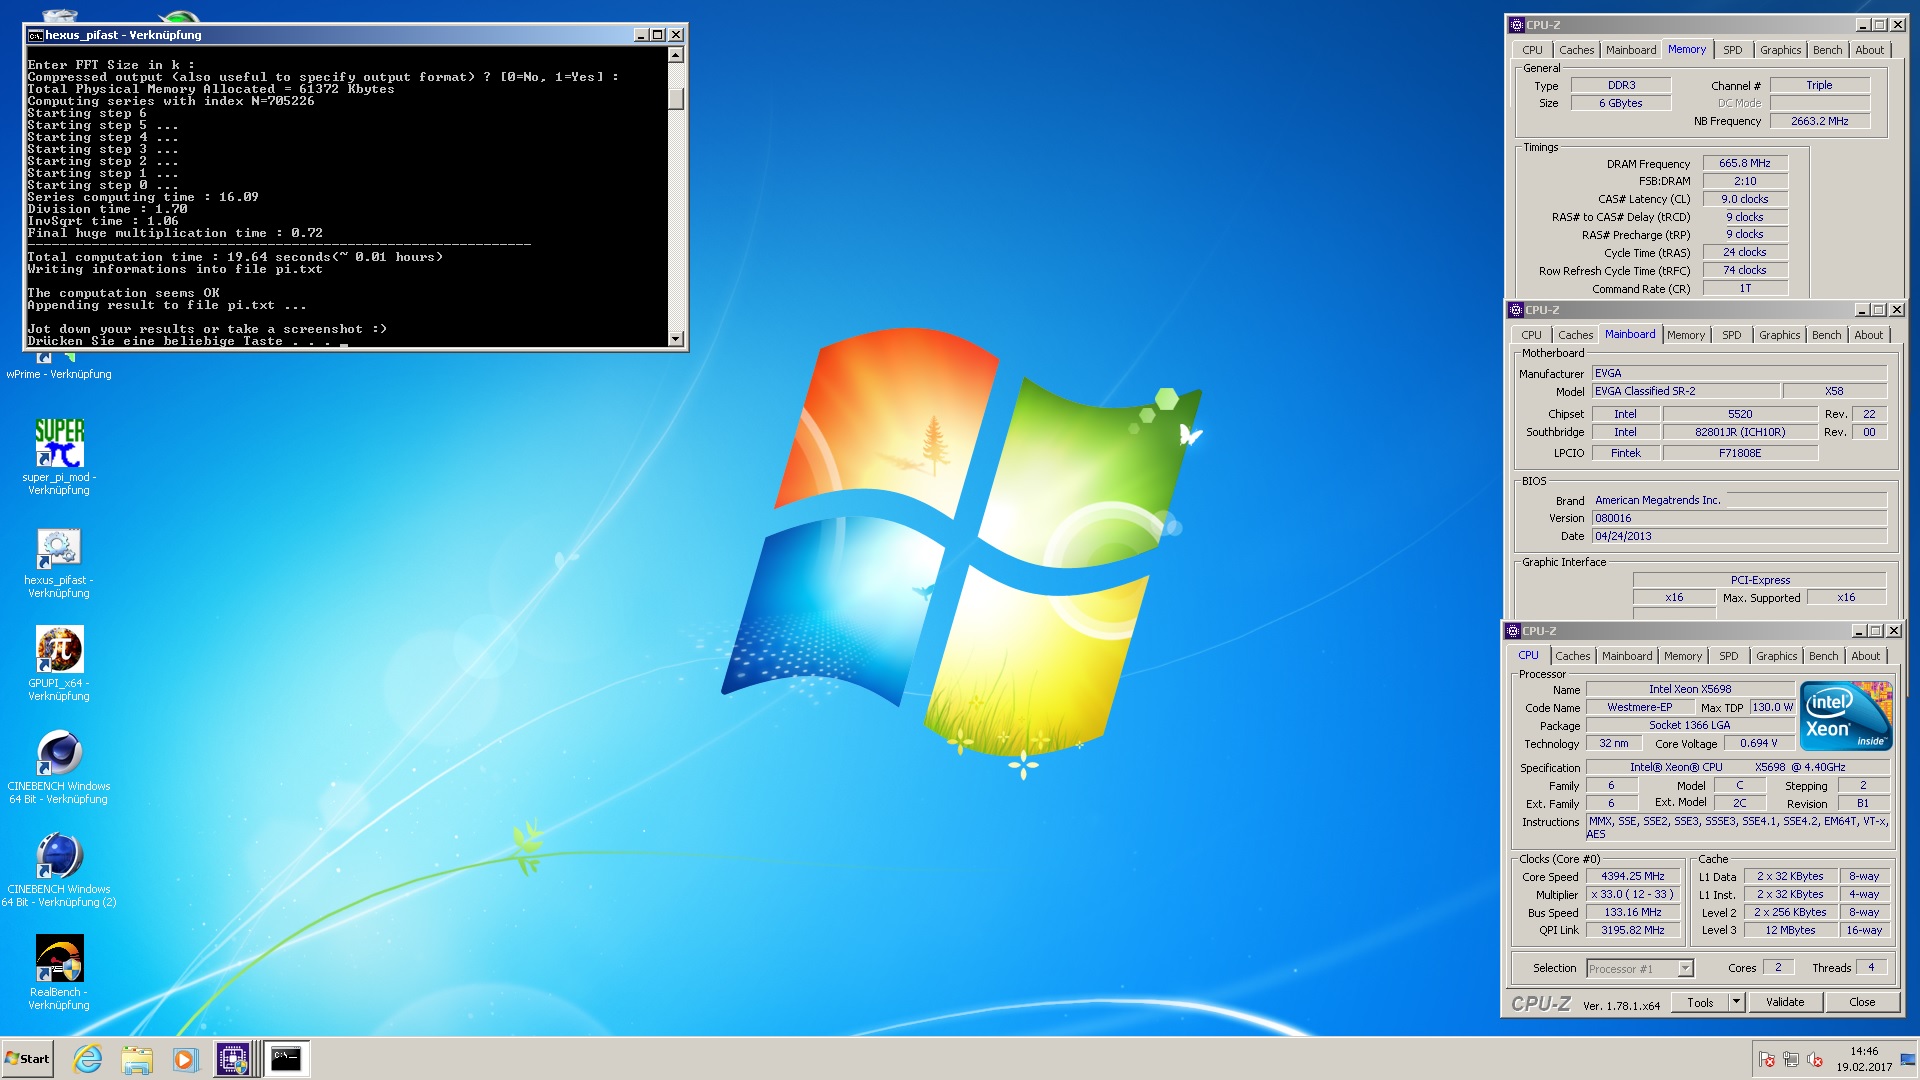Open the Mainboard tab in the Memory window

point(1631,50)
